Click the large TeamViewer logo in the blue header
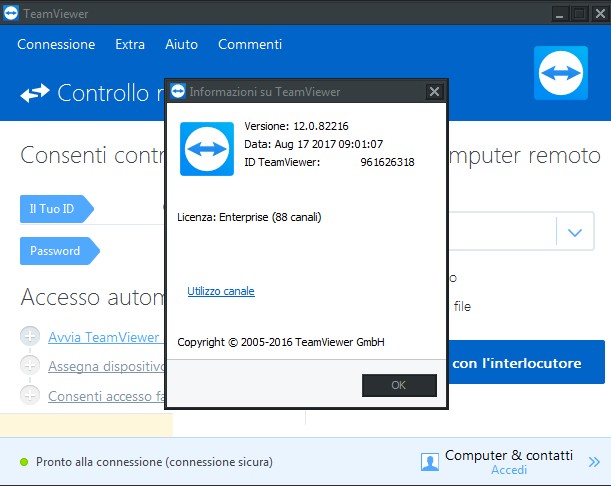The width and height of the screenshot is (611, 486). point(561,73)
